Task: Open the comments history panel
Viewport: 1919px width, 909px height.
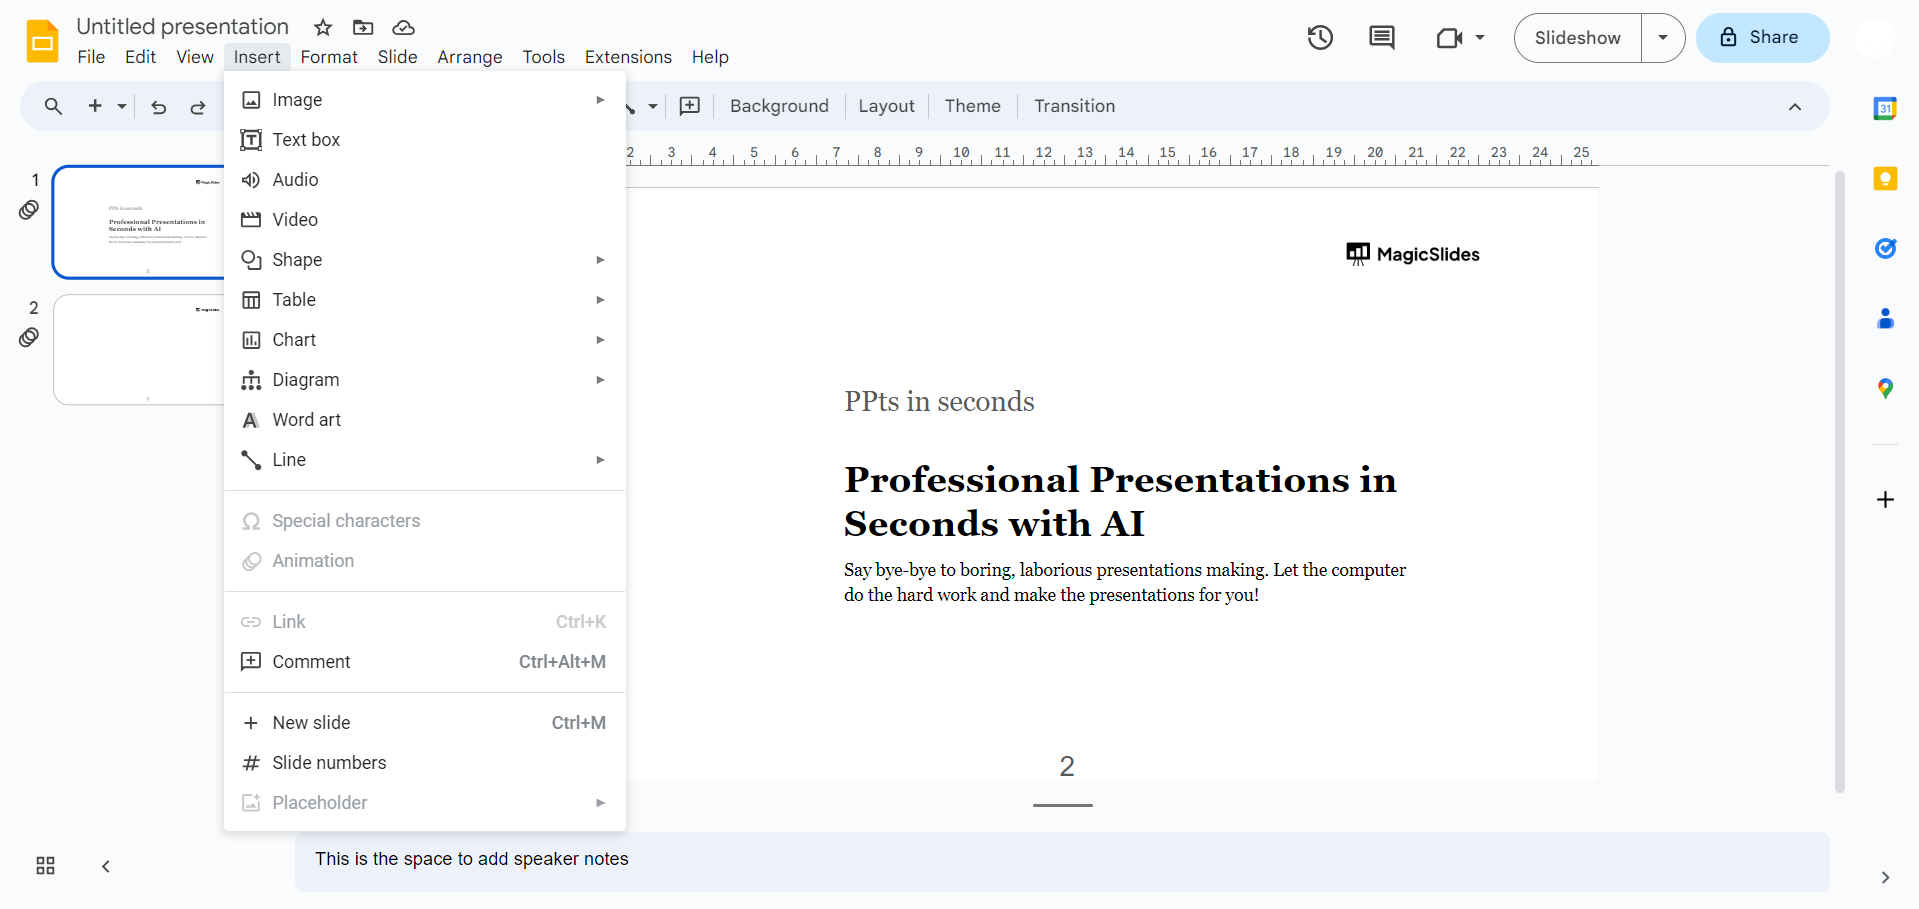Action: [1382, 38]
